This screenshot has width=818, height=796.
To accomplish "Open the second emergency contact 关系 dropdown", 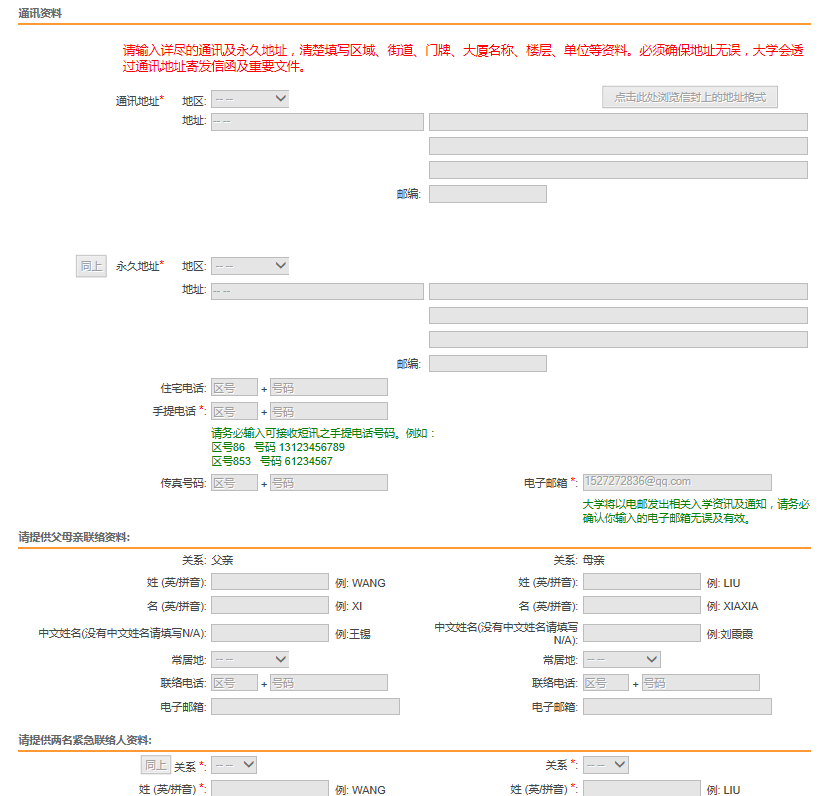I will tap(605, 763).
